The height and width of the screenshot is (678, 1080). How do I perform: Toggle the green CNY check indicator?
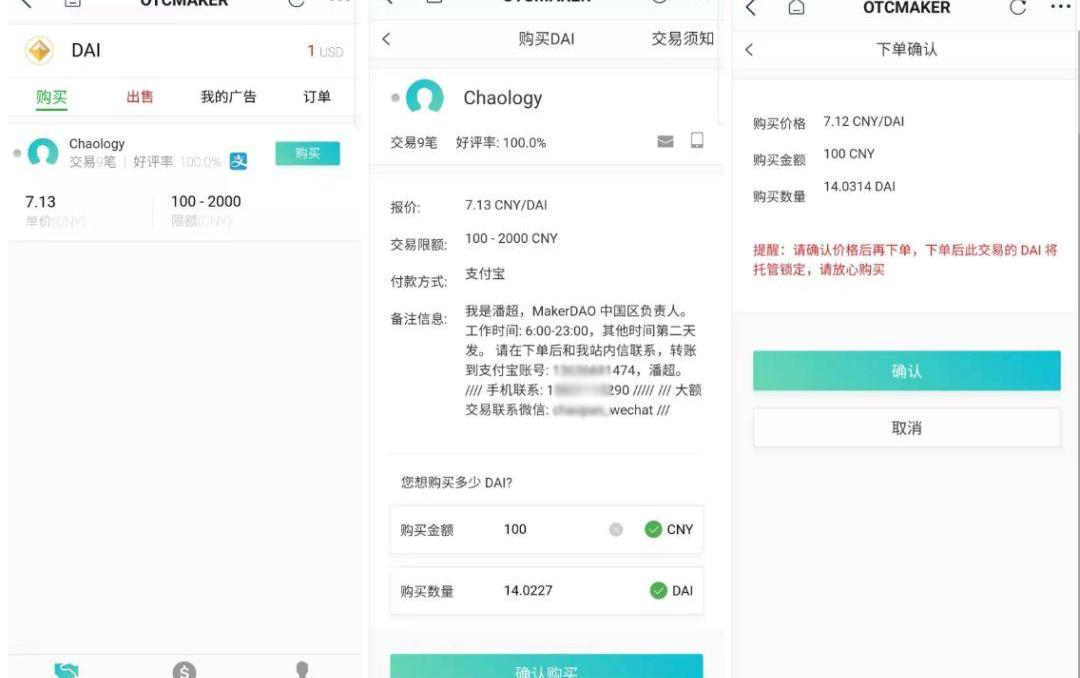[x=654, y=529]
